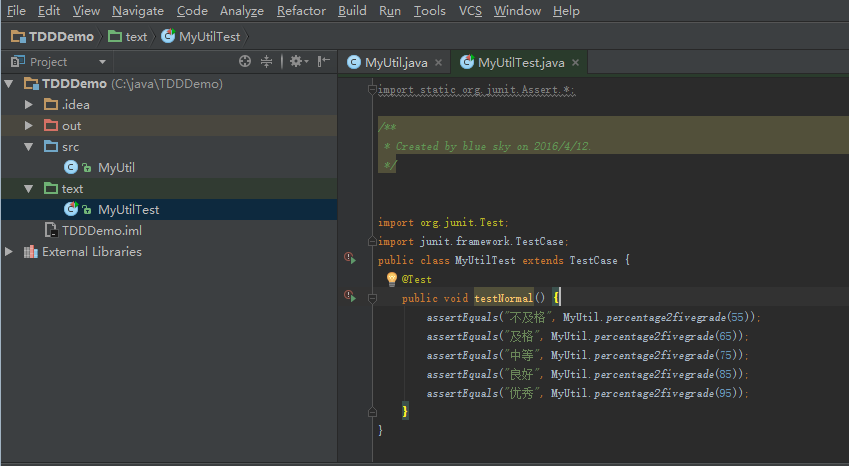Collapse the TDDDemo project root

pos(9,84)
